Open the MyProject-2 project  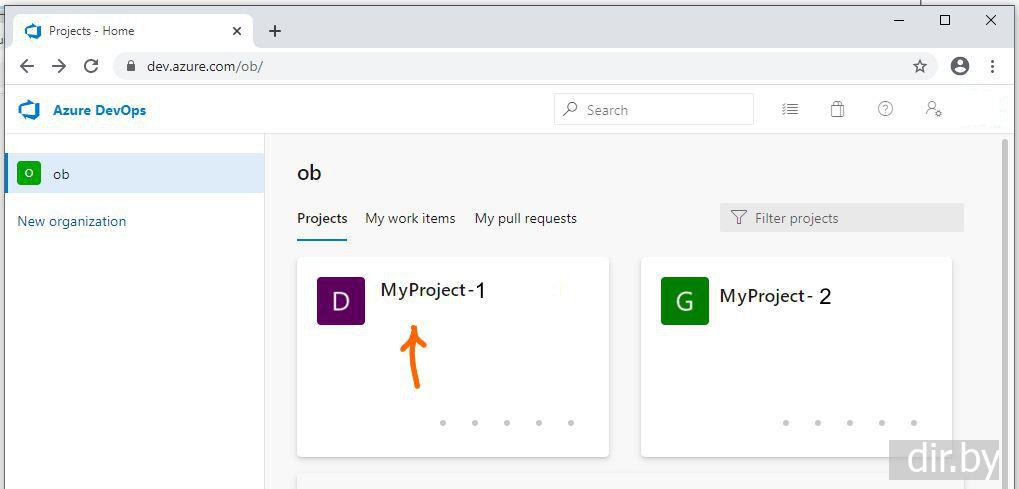tap(775, 296)
